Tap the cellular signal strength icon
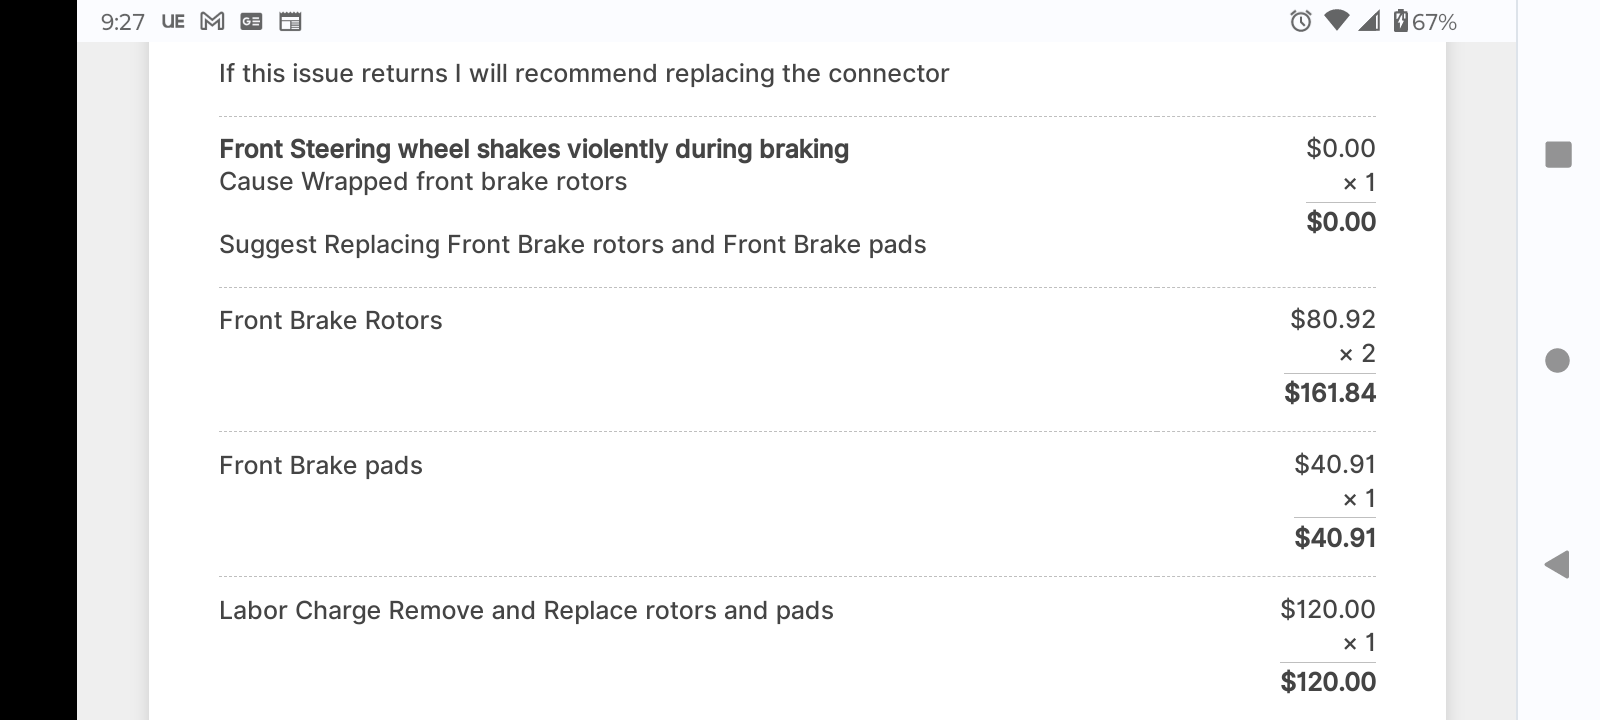The height and width of the screenshot is (720, 1600). coord(1369,21)
